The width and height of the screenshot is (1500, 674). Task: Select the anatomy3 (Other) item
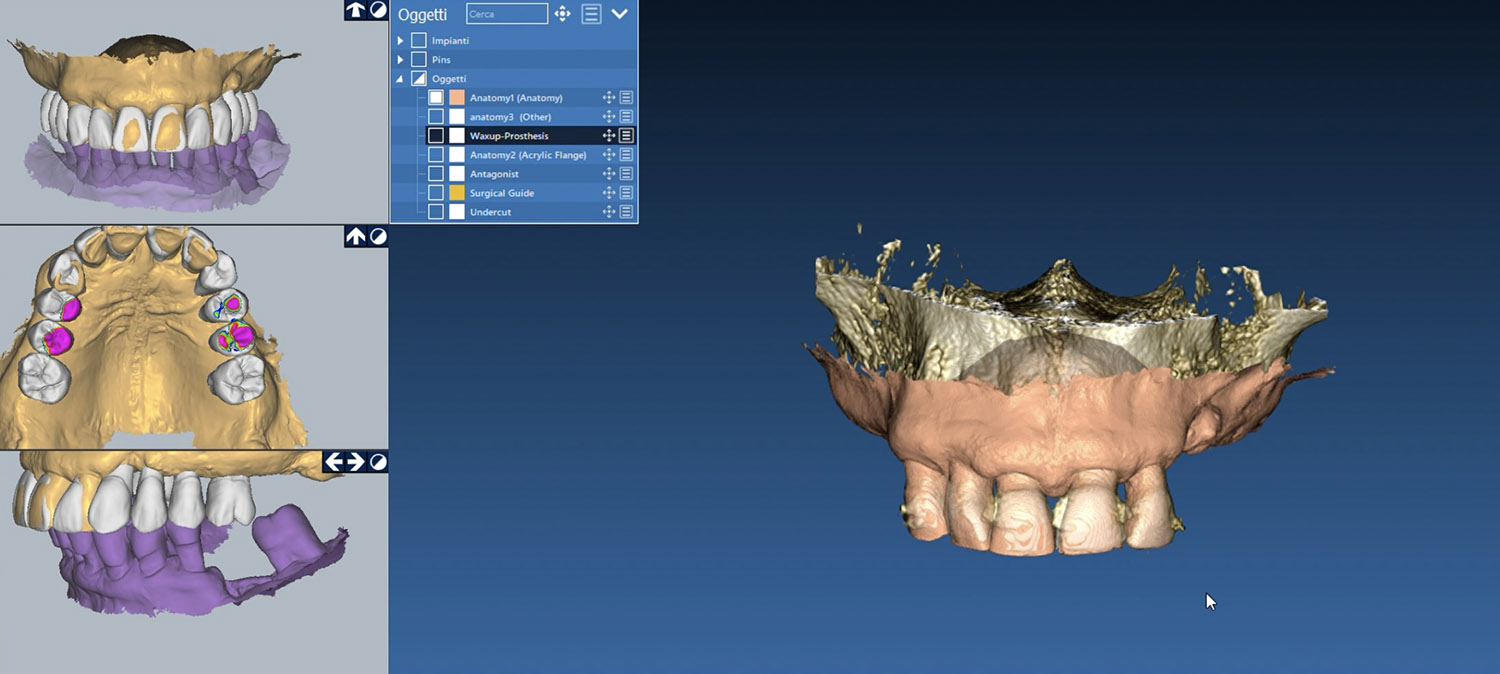510,117
